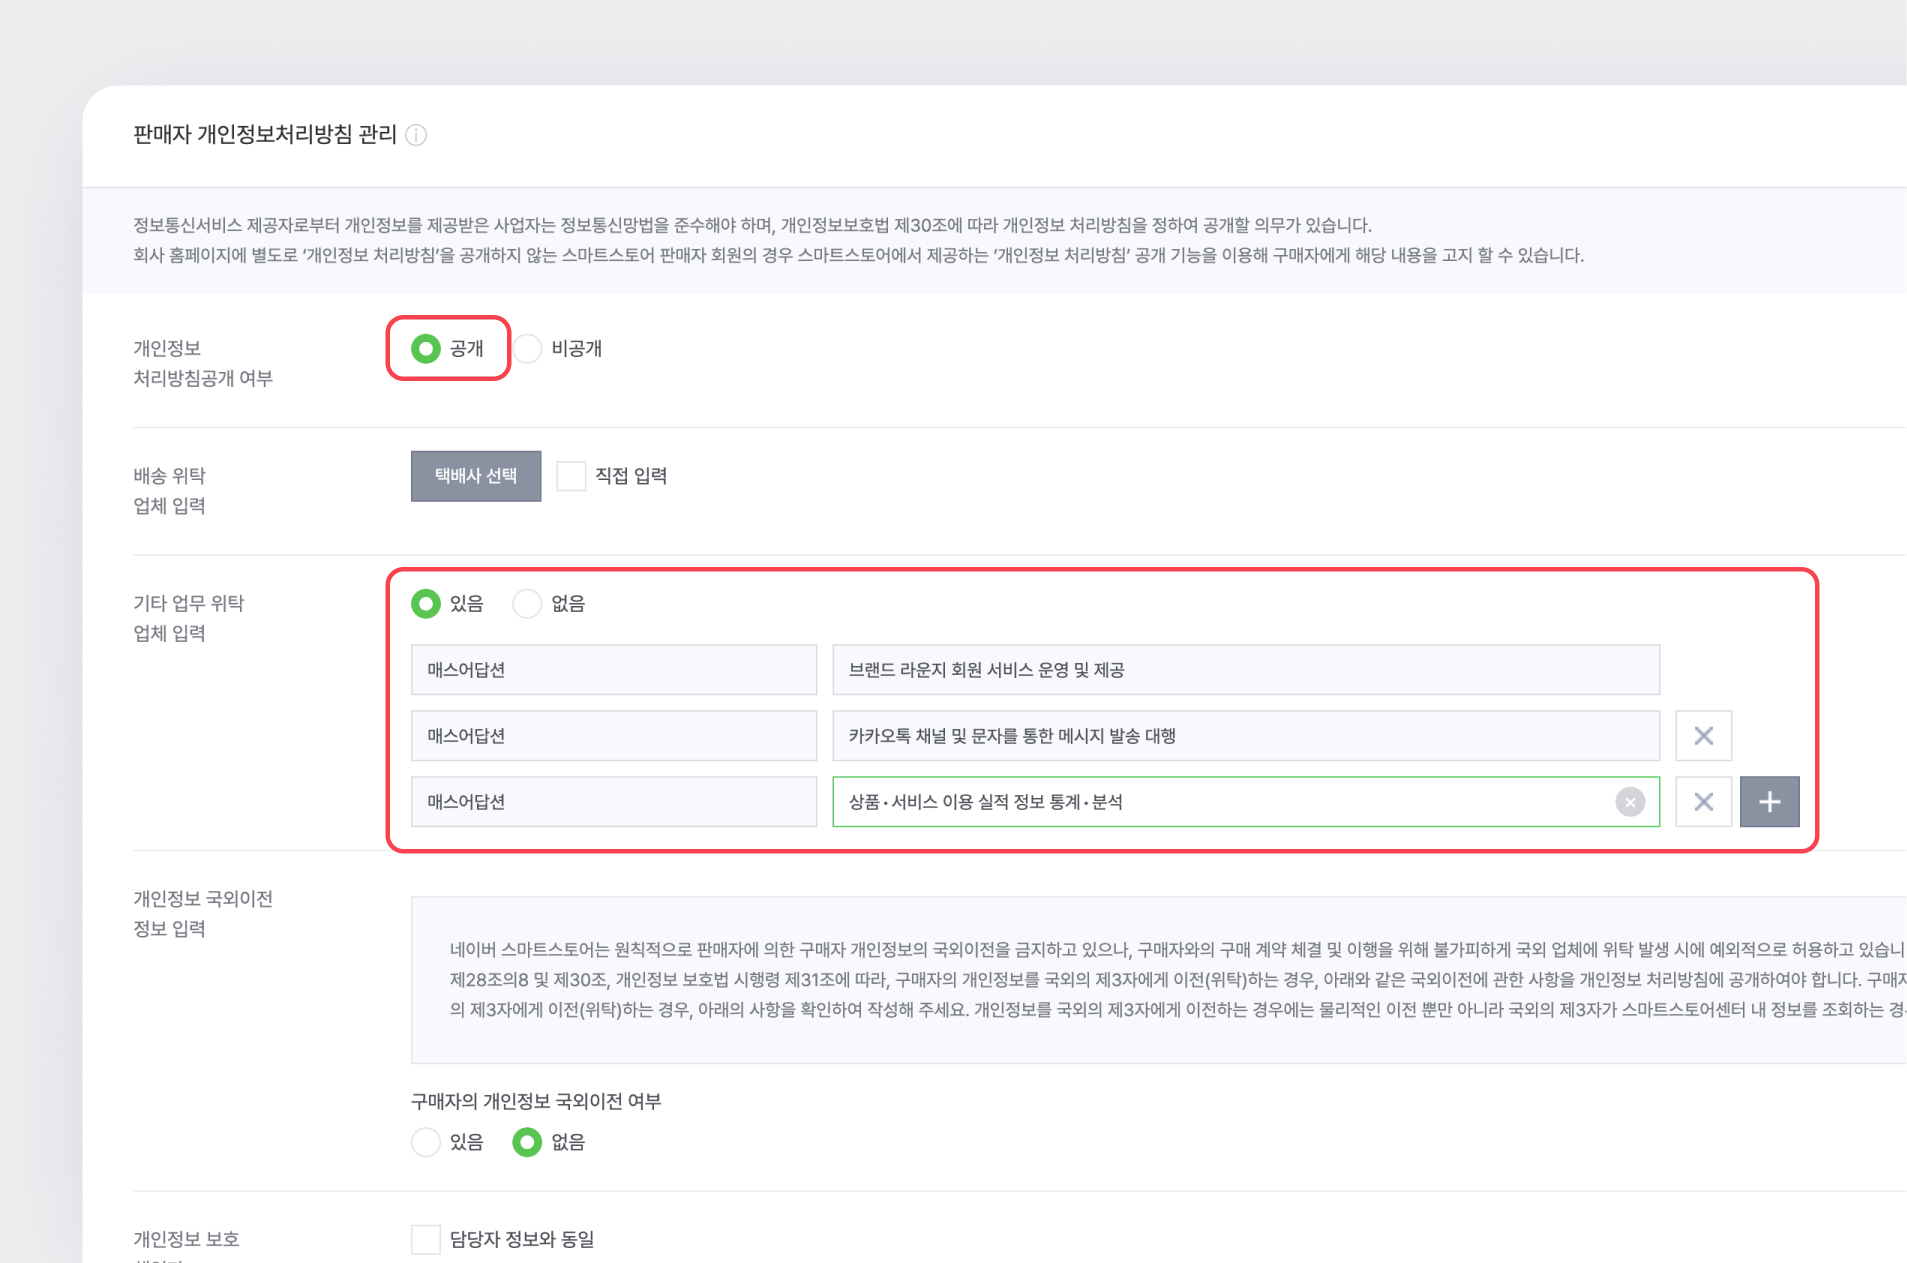Select 없음 for 구매자의 개인정보 국외이전 여부

(527, 1142)
